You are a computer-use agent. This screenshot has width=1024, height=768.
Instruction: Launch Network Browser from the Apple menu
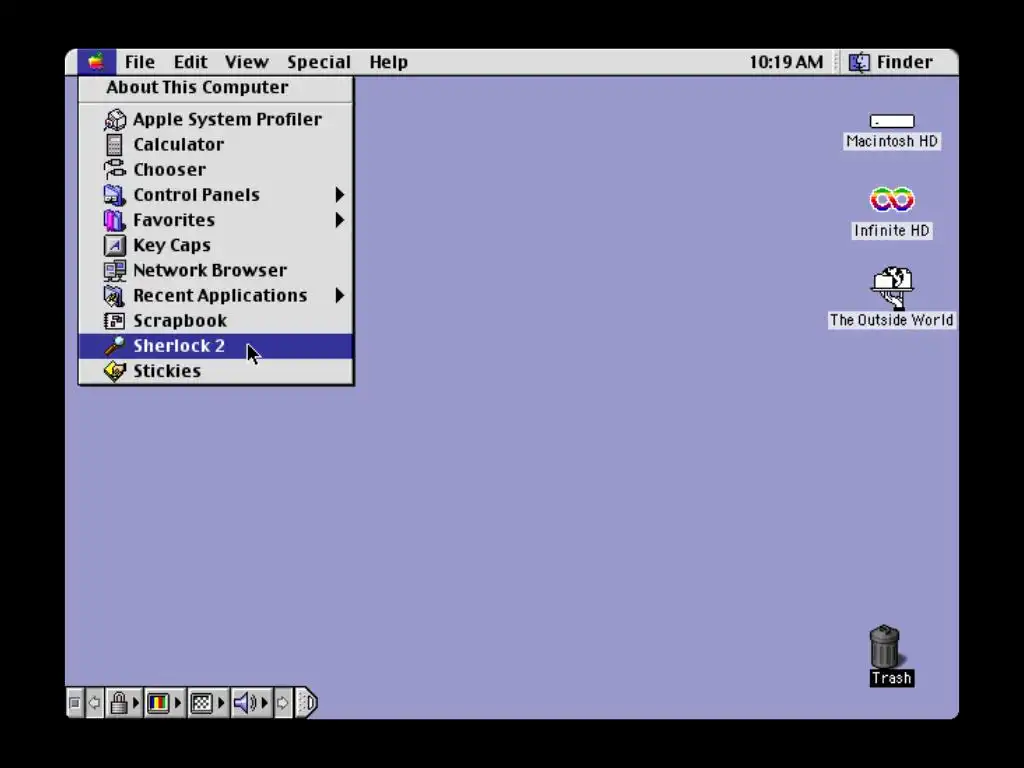(216, 270)
